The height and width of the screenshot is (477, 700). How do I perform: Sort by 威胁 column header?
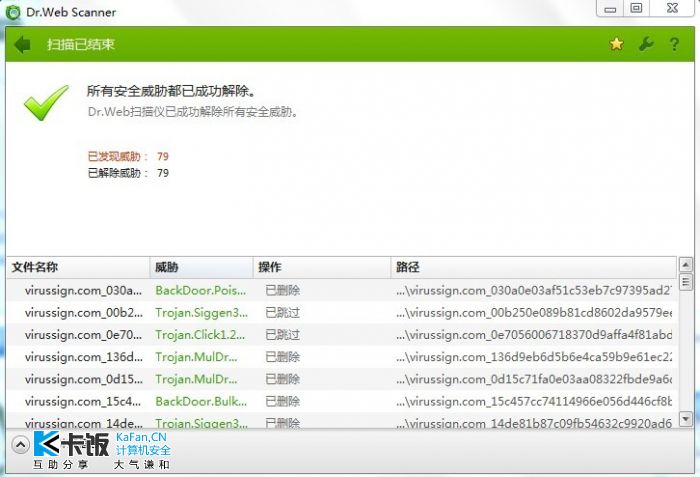200,267
